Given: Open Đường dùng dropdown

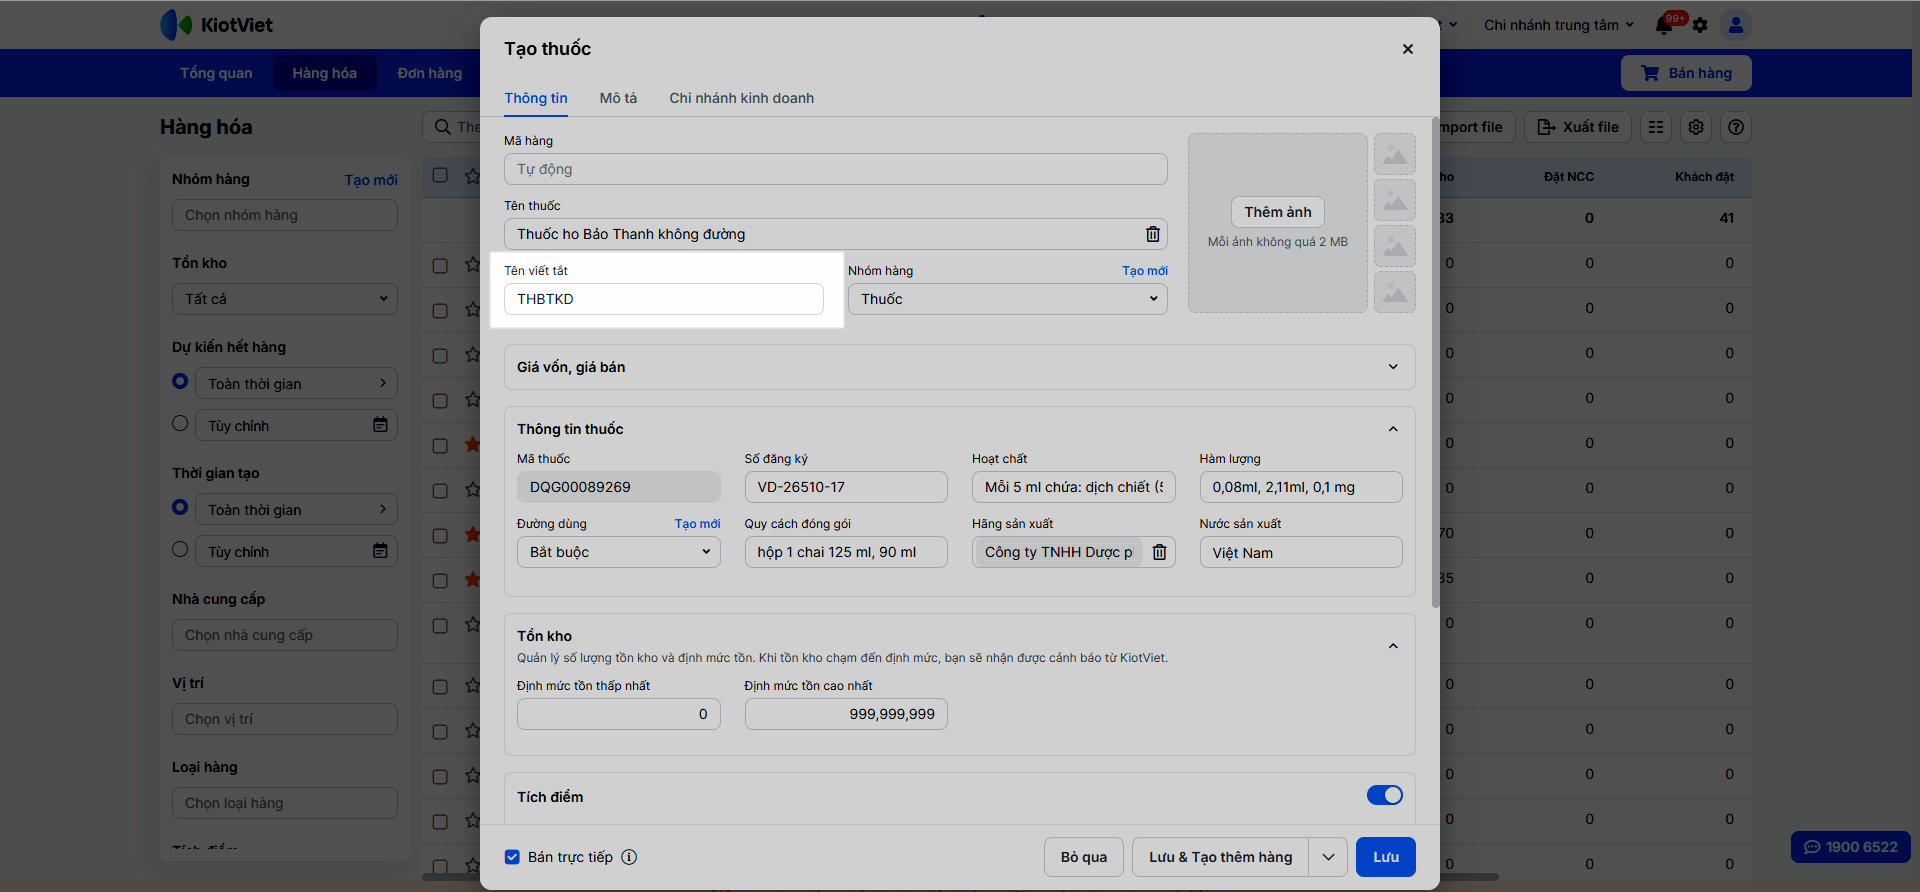Looking at the screenshot, I should pos(618,552).
